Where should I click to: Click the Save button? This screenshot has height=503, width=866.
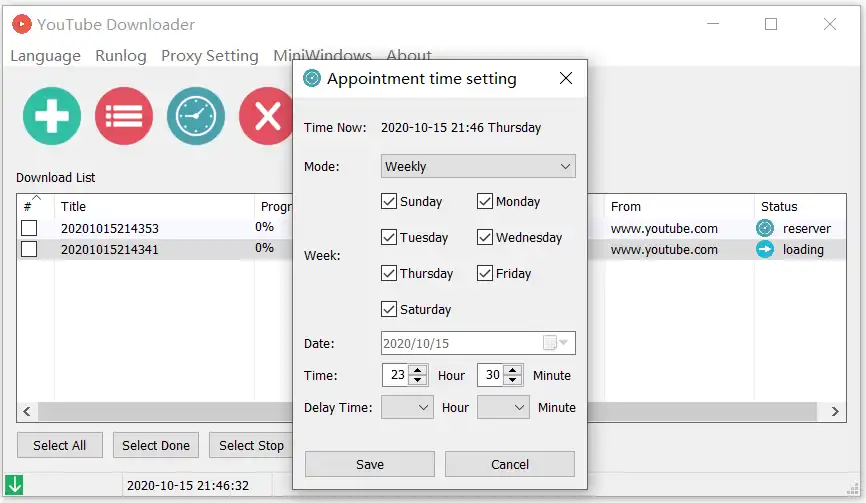coord(370,464)
